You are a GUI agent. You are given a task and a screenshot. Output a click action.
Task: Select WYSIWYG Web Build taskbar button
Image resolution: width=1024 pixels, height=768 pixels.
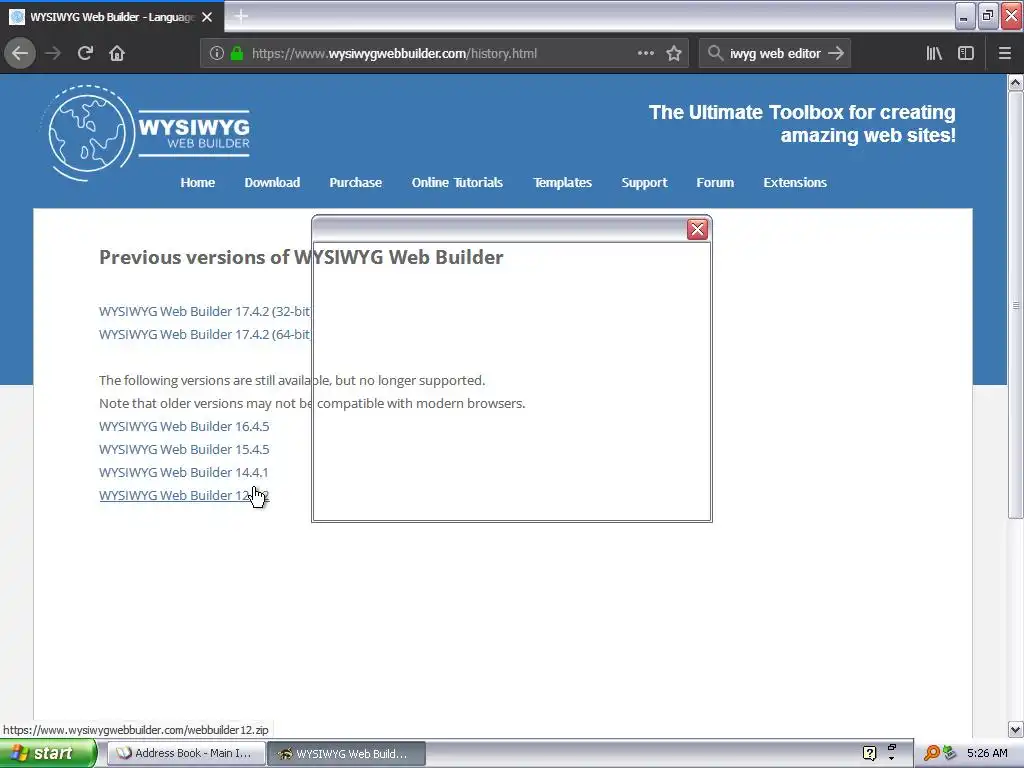(347, 754)
